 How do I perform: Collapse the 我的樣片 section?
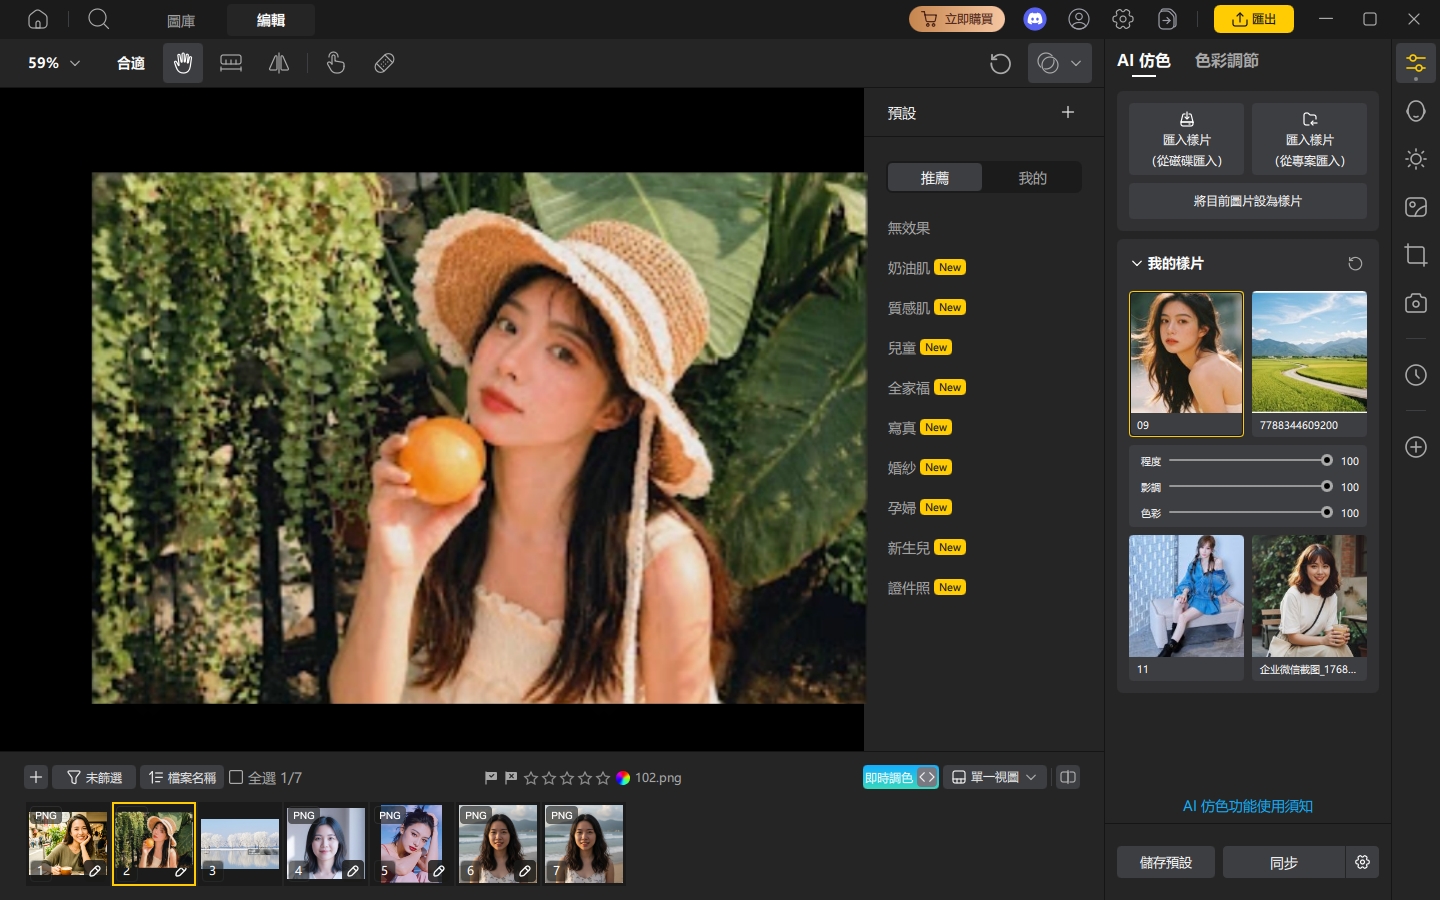[x=1137, y=264]
